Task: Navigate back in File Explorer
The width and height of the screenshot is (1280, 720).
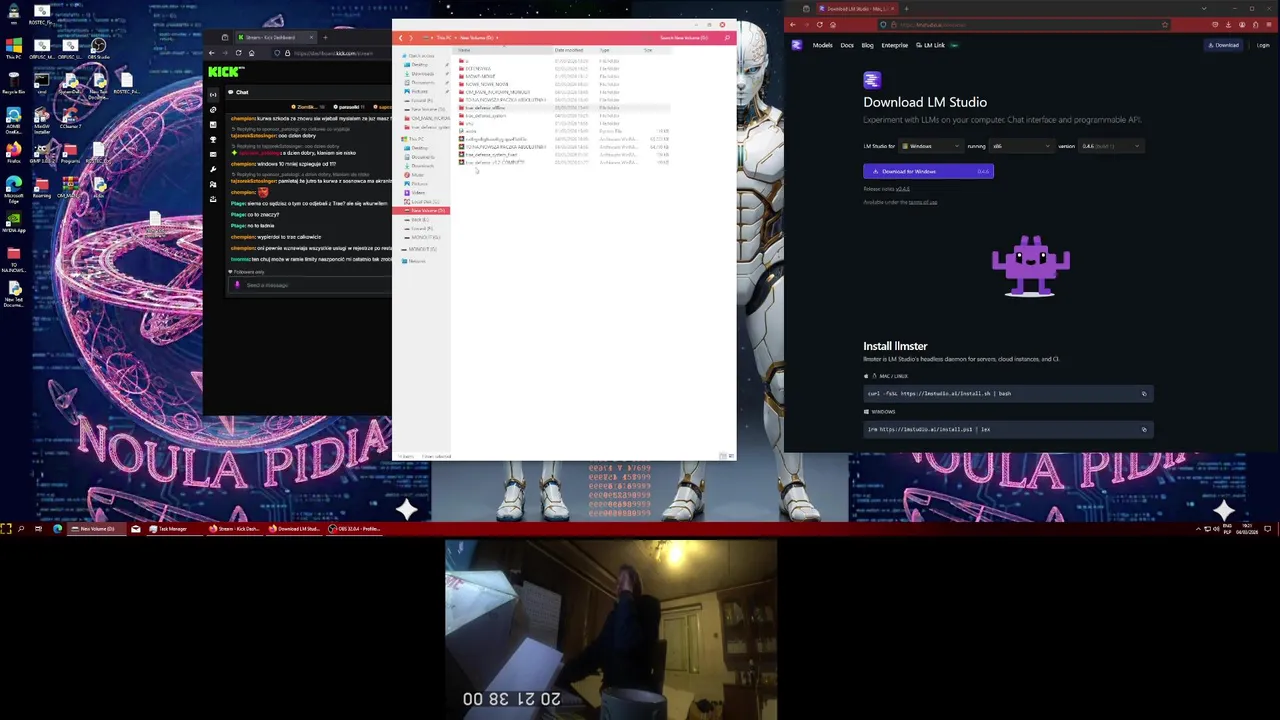Action: (400, 38)
